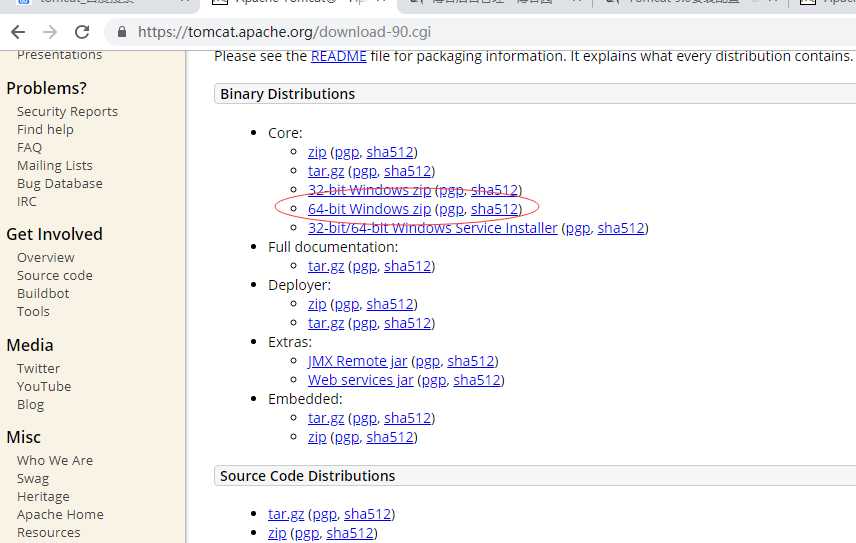Click the Source Code Distributions heading
Screen dimensions: 856x543
point(307,476)
